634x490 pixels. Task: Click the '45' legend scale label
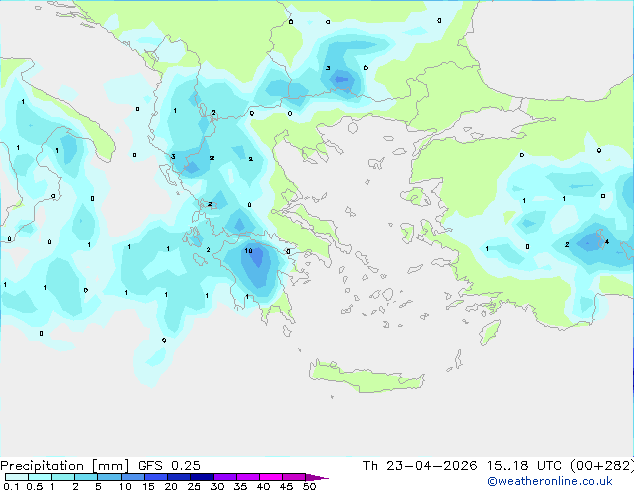pos(286,486)
